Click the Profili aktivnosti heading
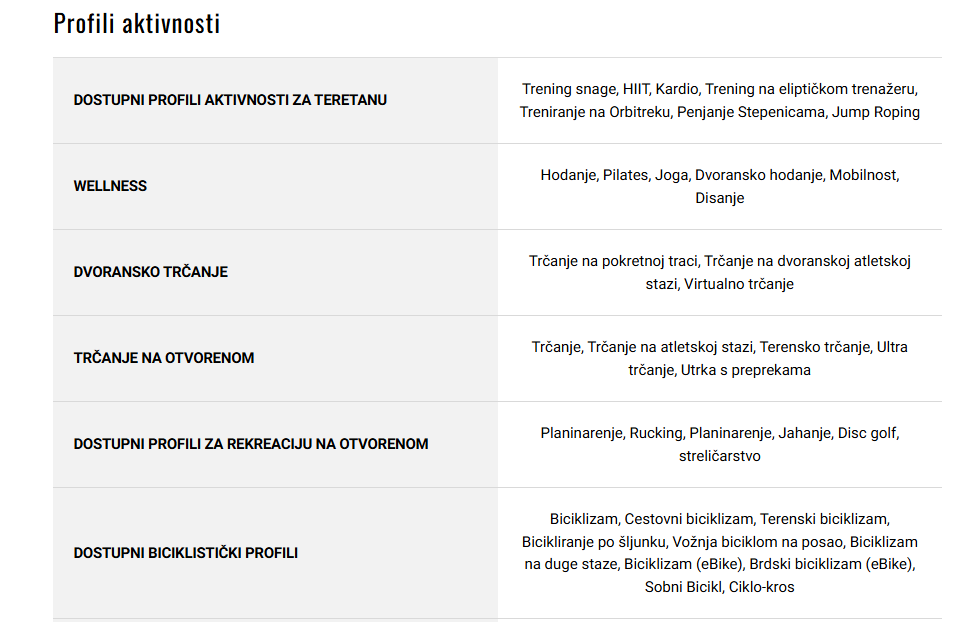This screenshot has width=972, height=622. (x=137, y=24)
